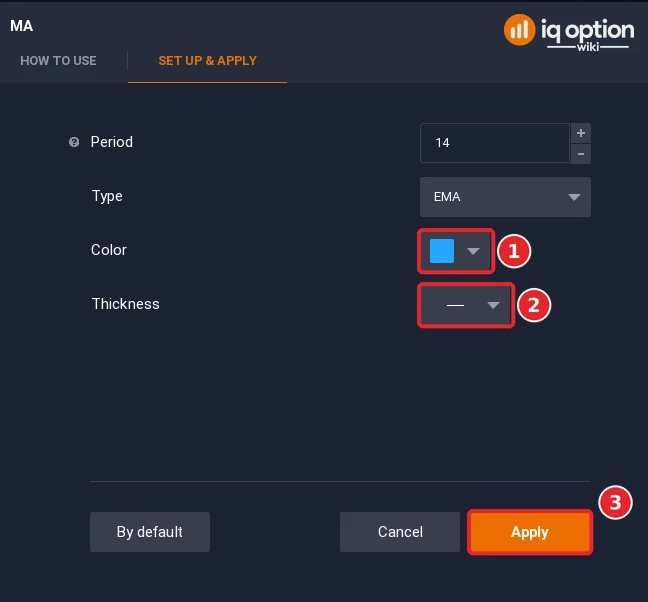Decrease the Period with the minus stepper
The image size is (648, 602).
[581, 154]
